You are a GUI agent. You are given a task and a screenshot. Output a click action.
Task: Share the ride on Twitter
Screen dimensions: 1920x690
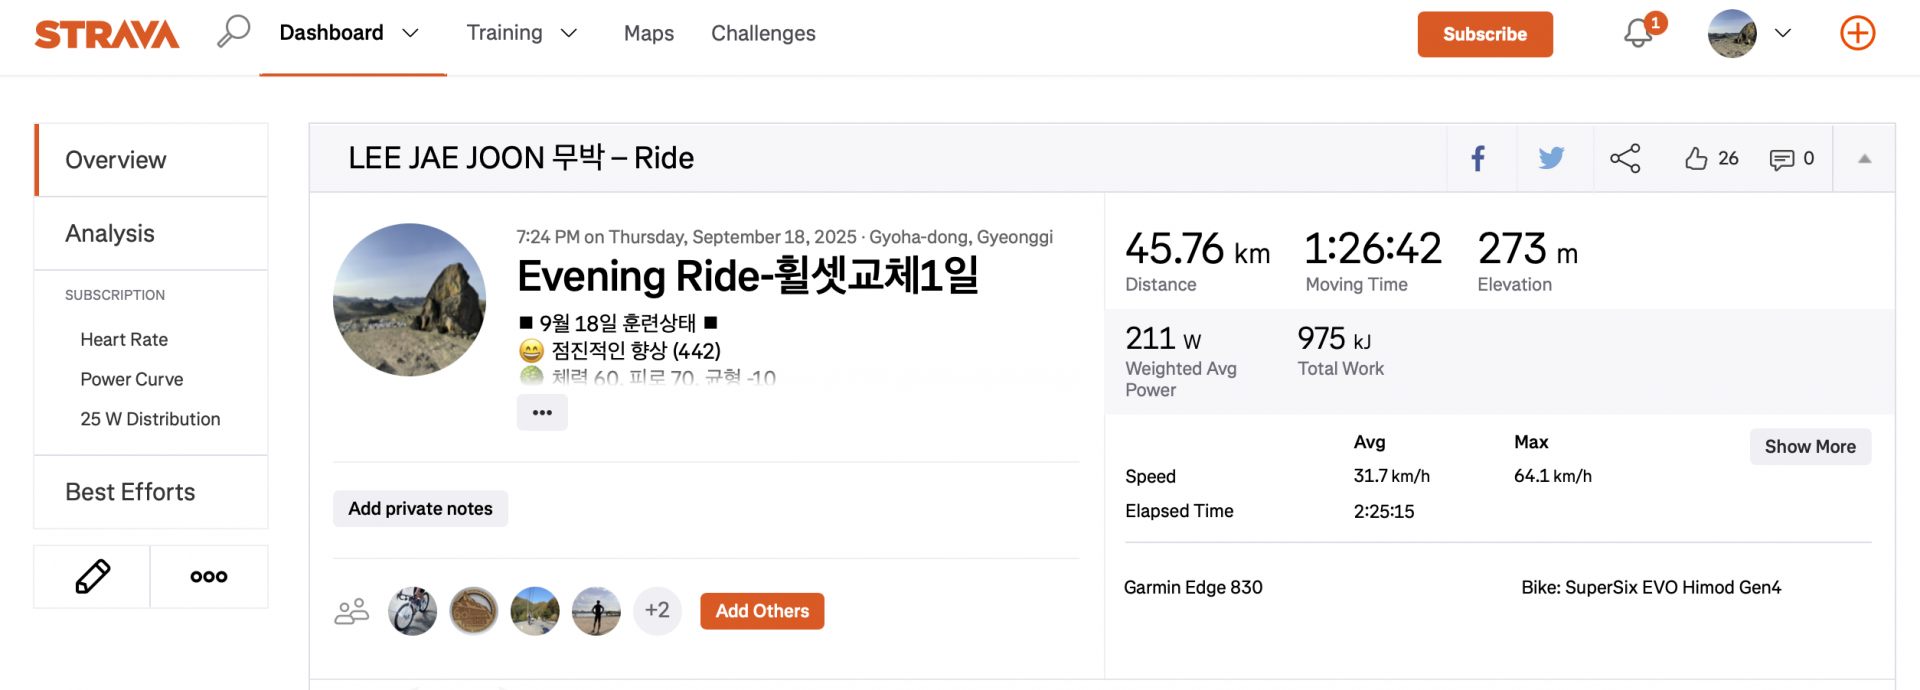click(x=1551, y=158)
